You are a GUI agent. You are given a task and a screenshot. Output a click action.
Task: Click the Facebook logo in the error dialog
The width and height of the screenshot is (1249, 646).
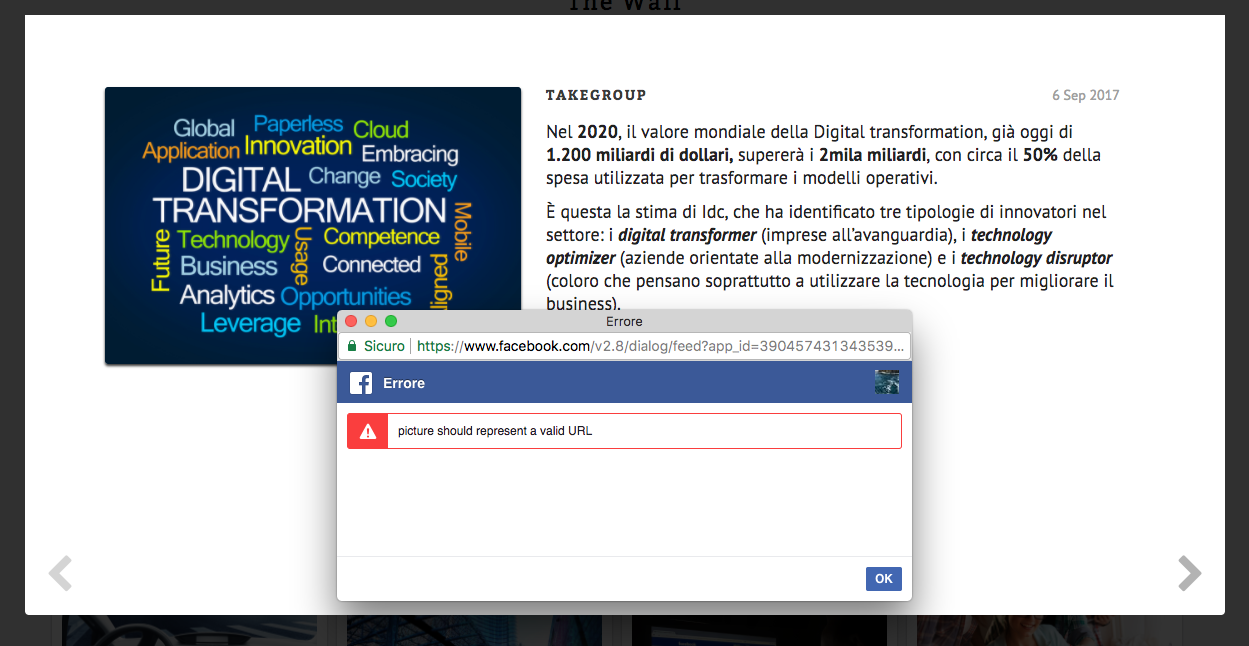361,383
